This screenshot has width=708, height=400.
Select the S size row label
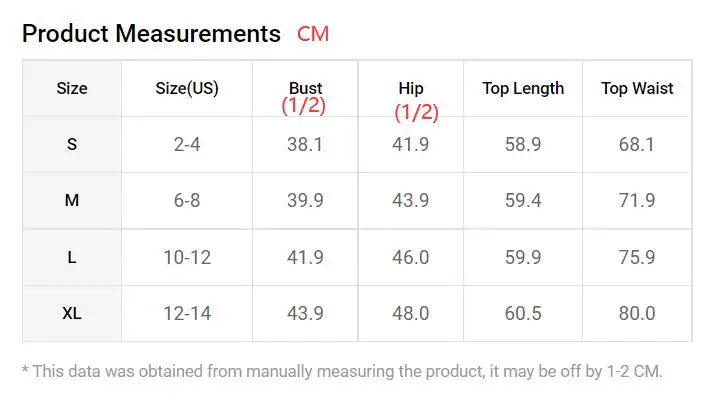[72, 144]
